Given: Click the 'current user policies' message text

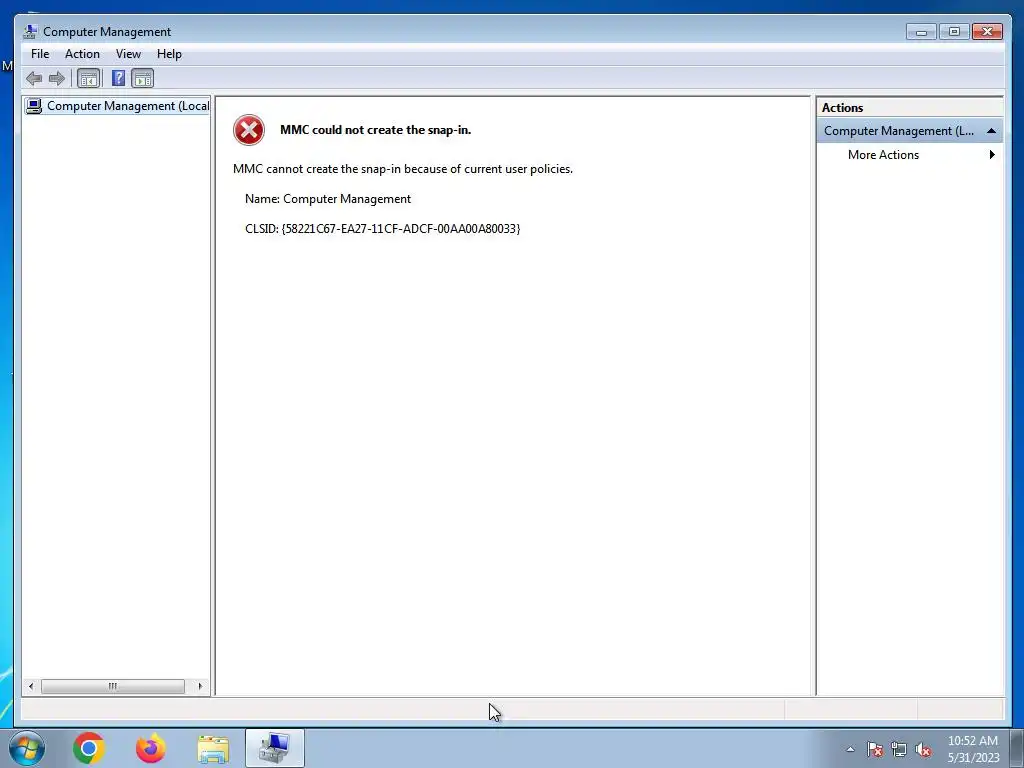Looking at the screenshot, I should point(403,169).
